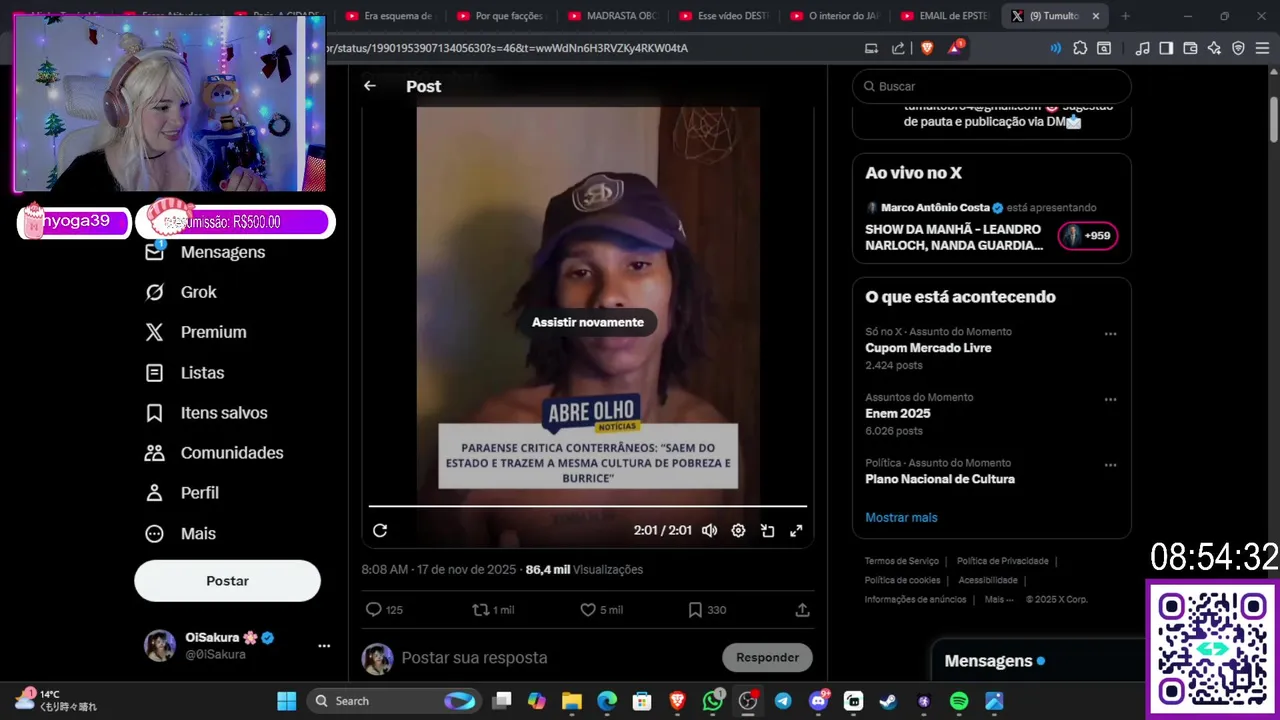Like the post with the heart icon
Image resolution: width=1280 pixels, height=720 pixels.
588,609
